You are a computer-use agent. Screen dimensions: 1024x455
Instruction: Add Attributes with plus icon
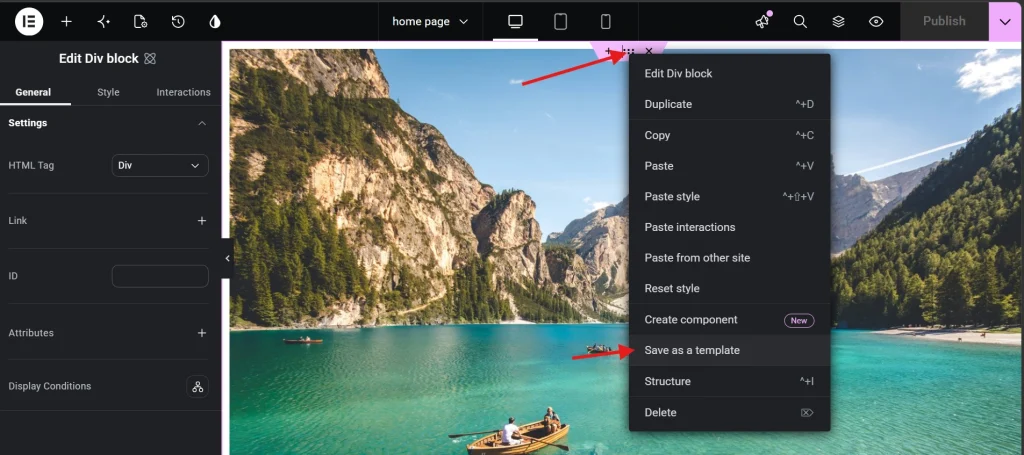pyautogui.click(x=202, y=333)
